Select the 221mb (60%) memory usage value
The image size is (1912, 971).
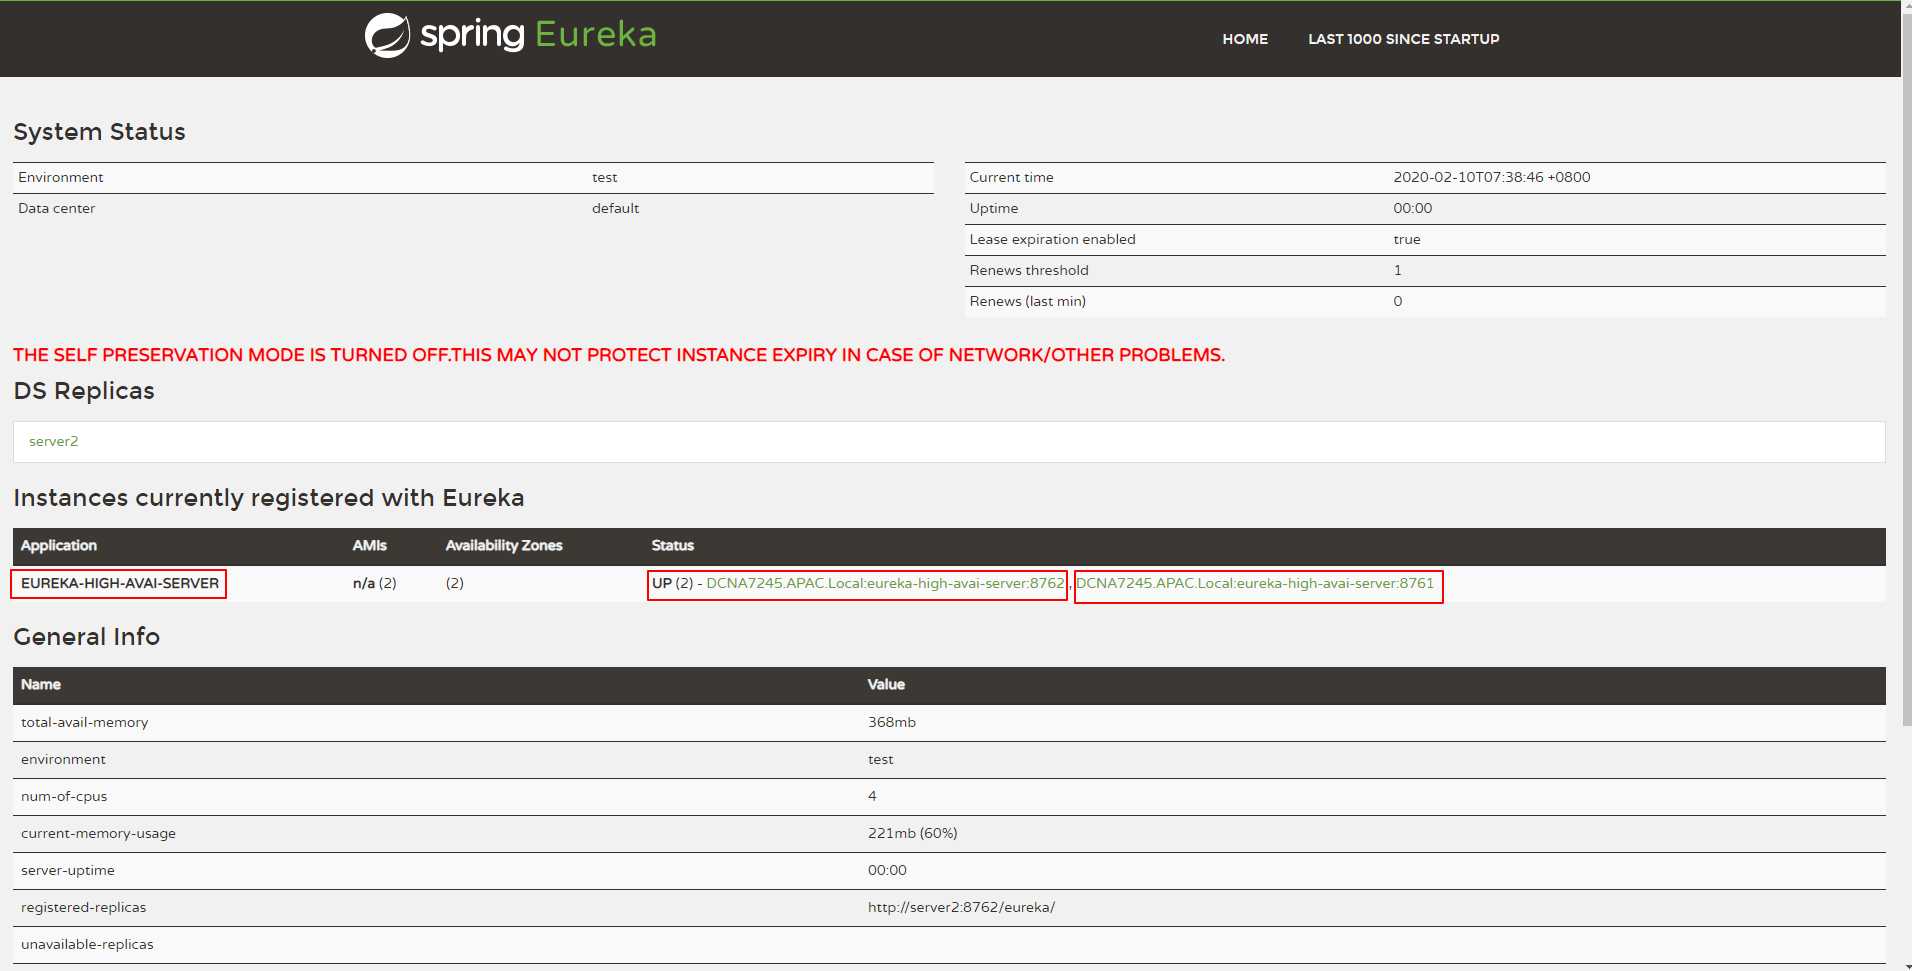pyautogui.click(x=913, y=833)
